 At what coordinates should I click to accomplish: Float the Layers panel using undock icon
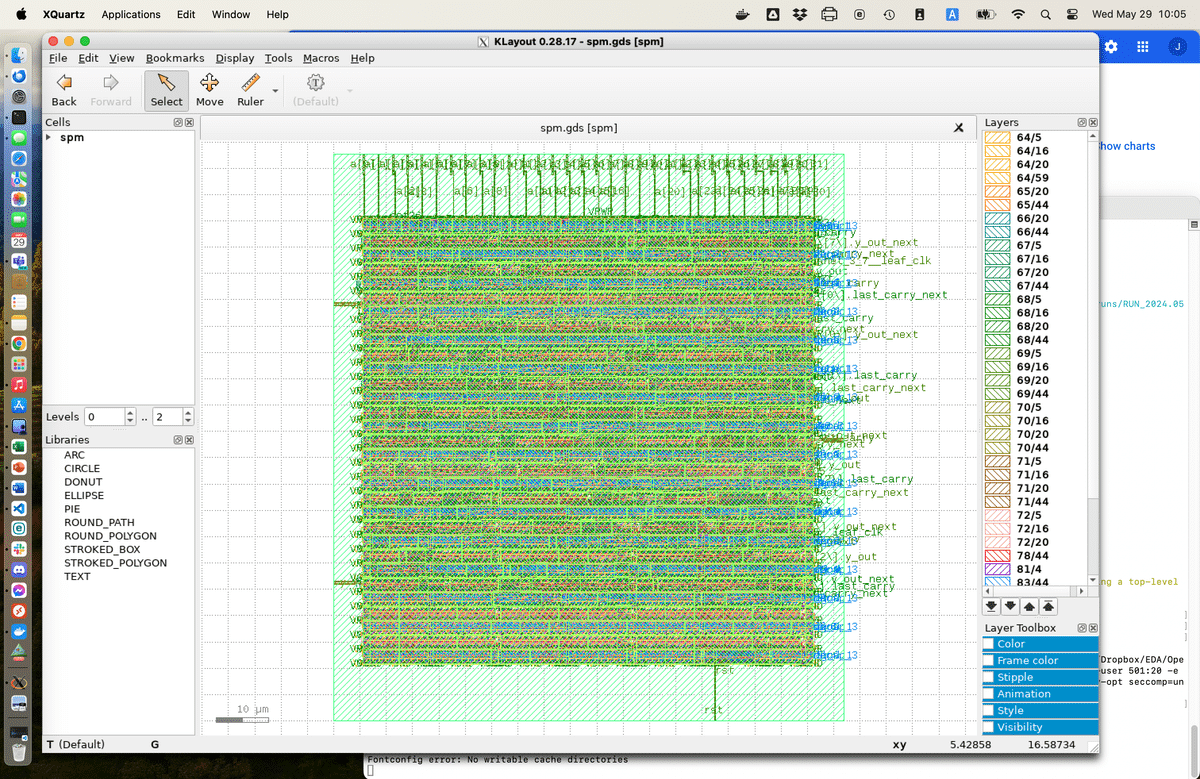click(x=1081, y=122)
